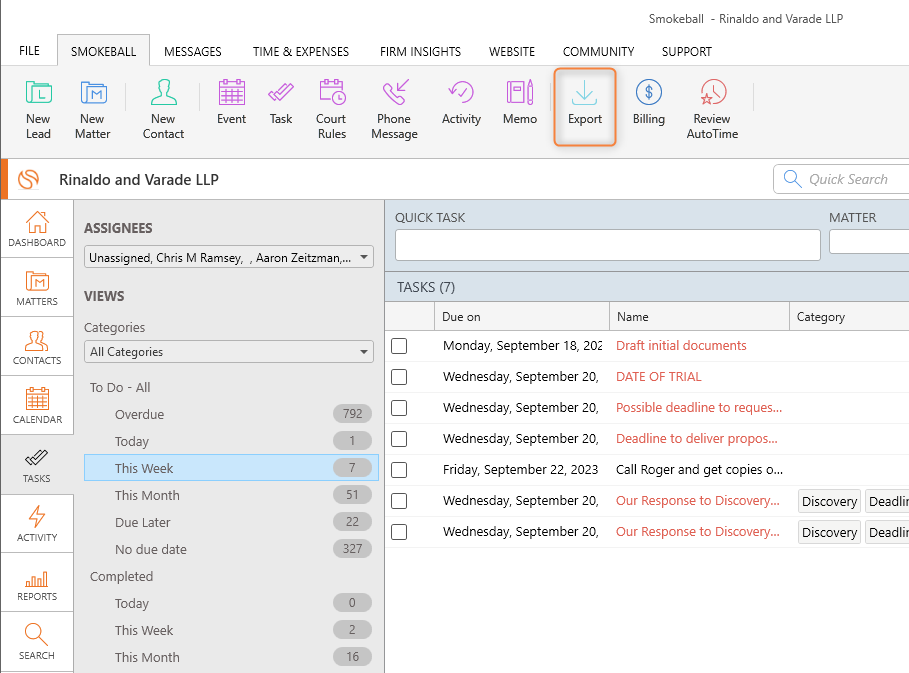Switch to the TIME & EXPENSES tab

coord(300,51)
